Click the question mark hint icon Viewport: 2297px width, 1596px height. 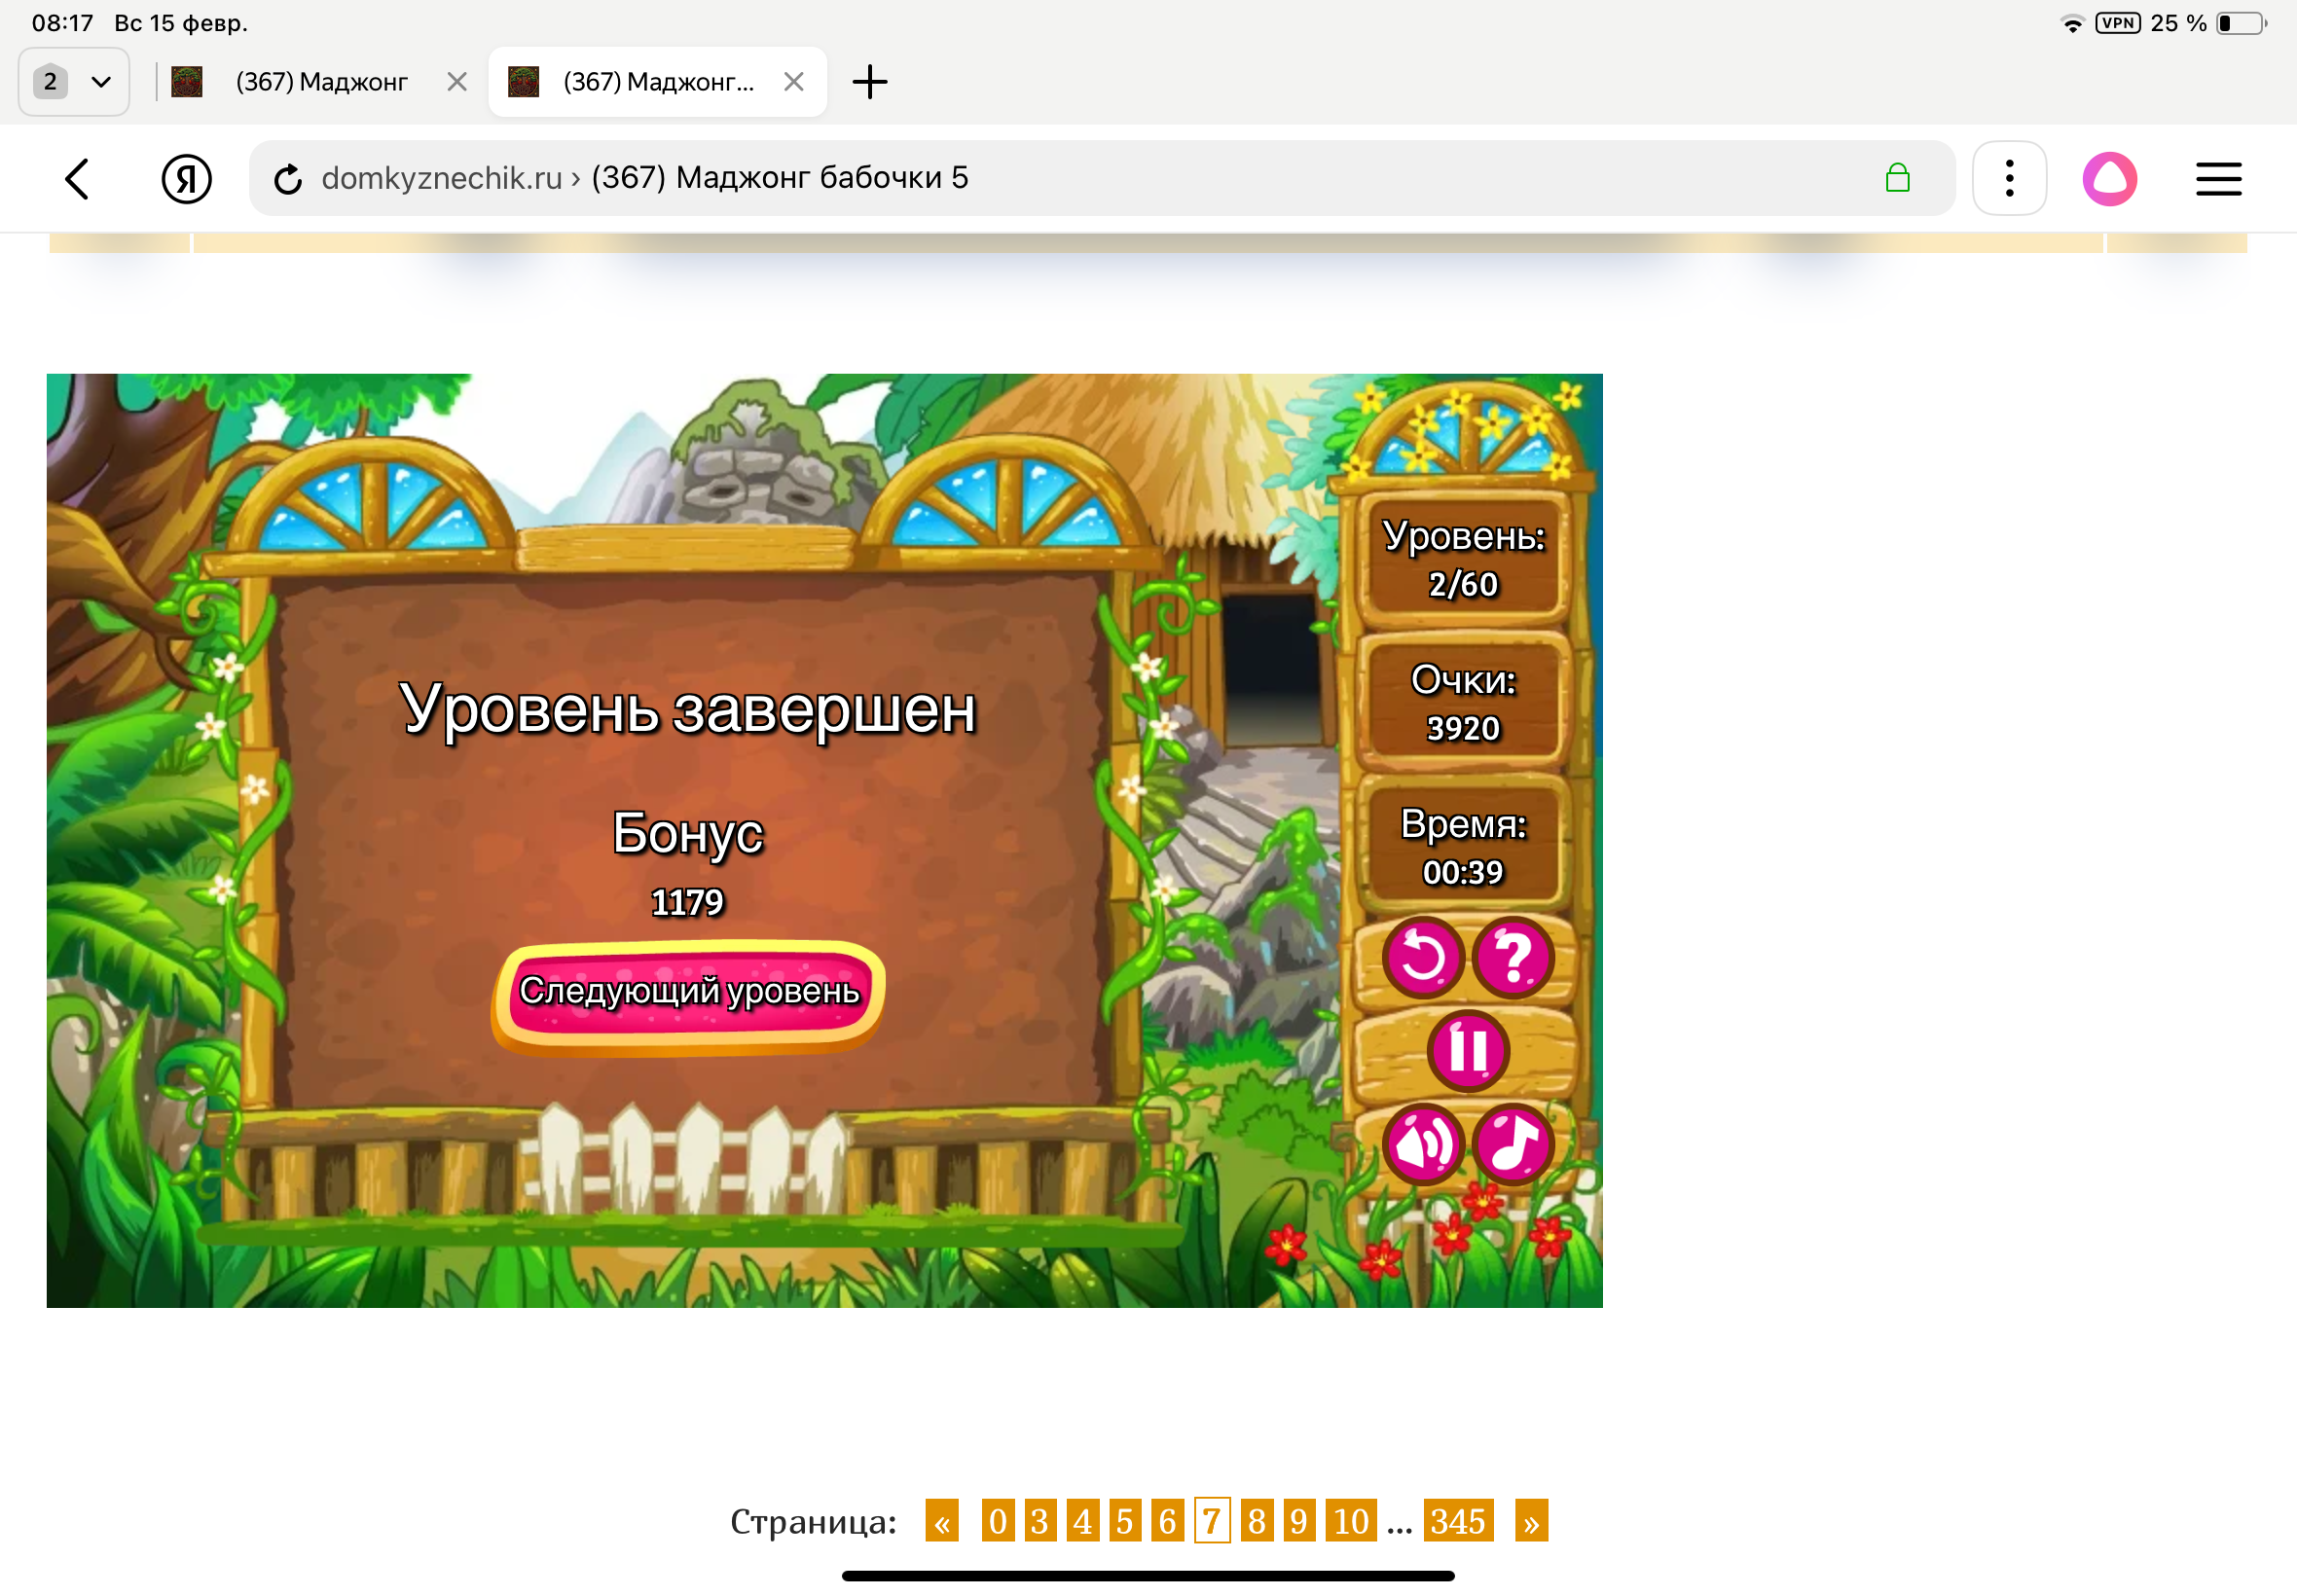[1512, 958]
